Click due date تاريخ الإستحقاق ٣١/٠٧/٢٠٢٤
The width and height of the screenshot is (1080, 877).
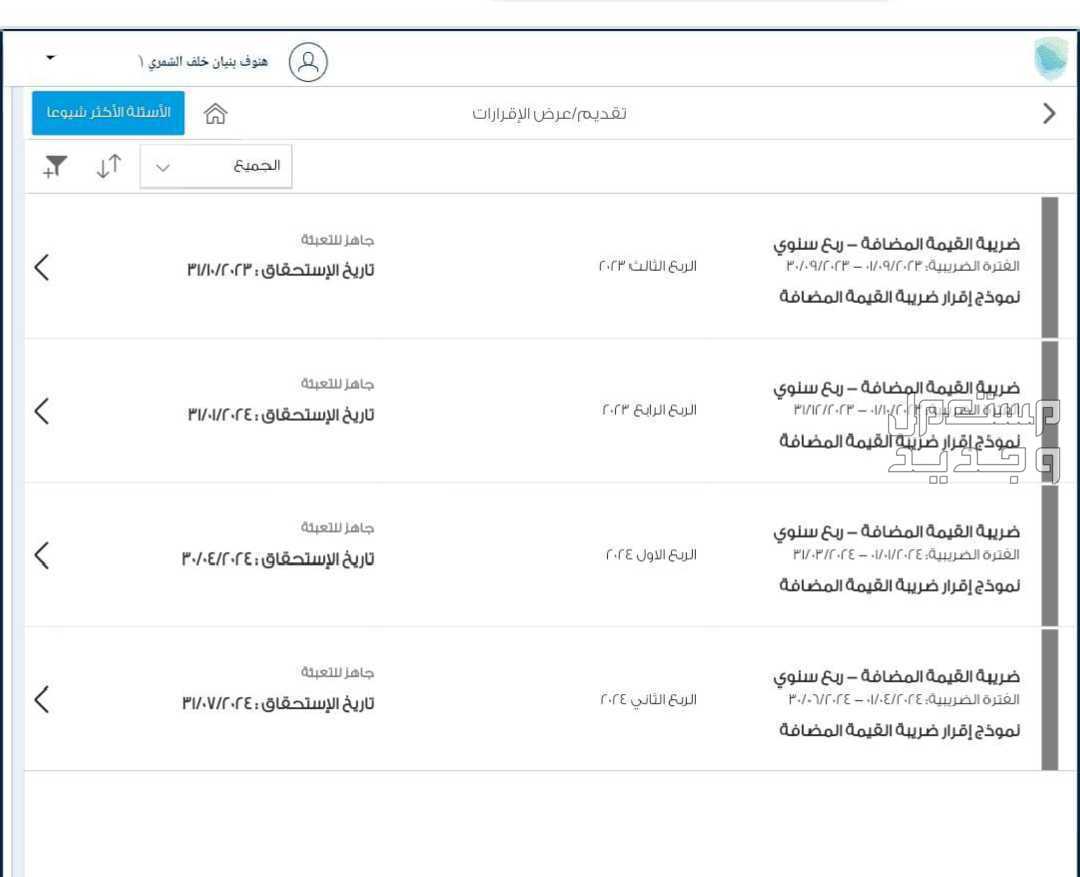(278, 703)
